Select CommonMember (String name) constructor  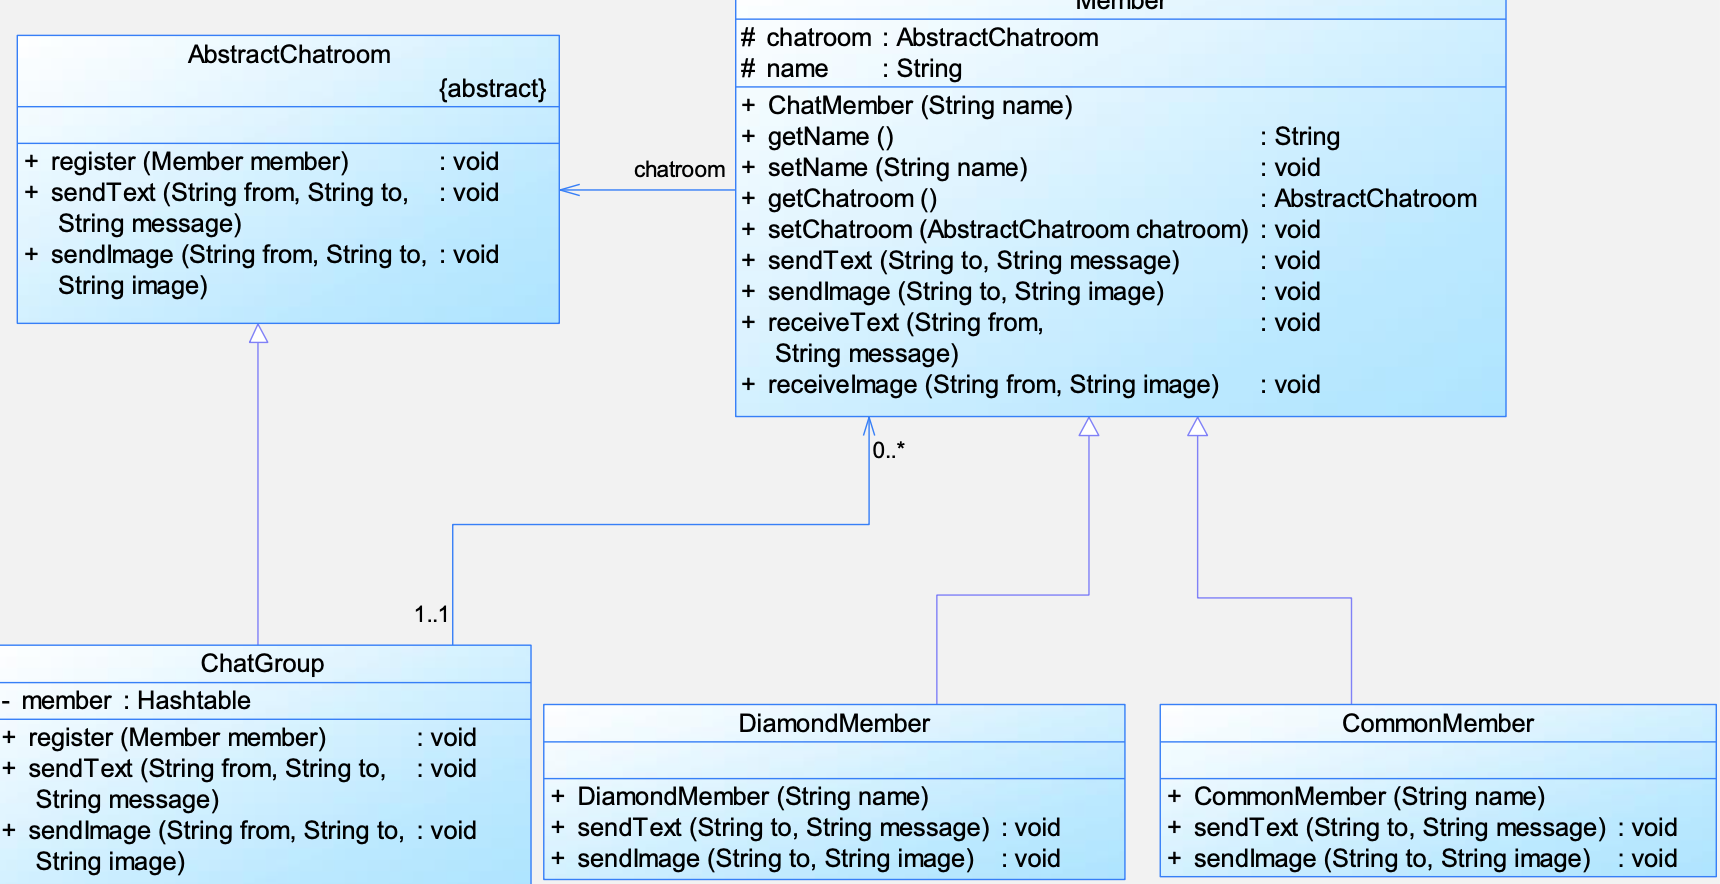(1357, 797)
